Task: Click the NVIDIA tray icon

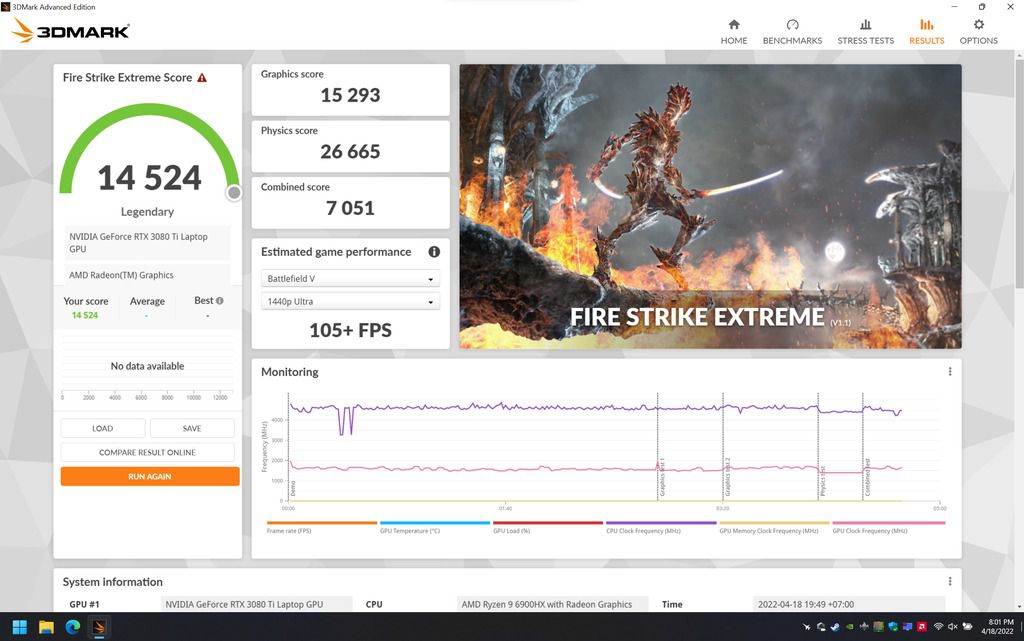Action: click(x=850, y=627)
